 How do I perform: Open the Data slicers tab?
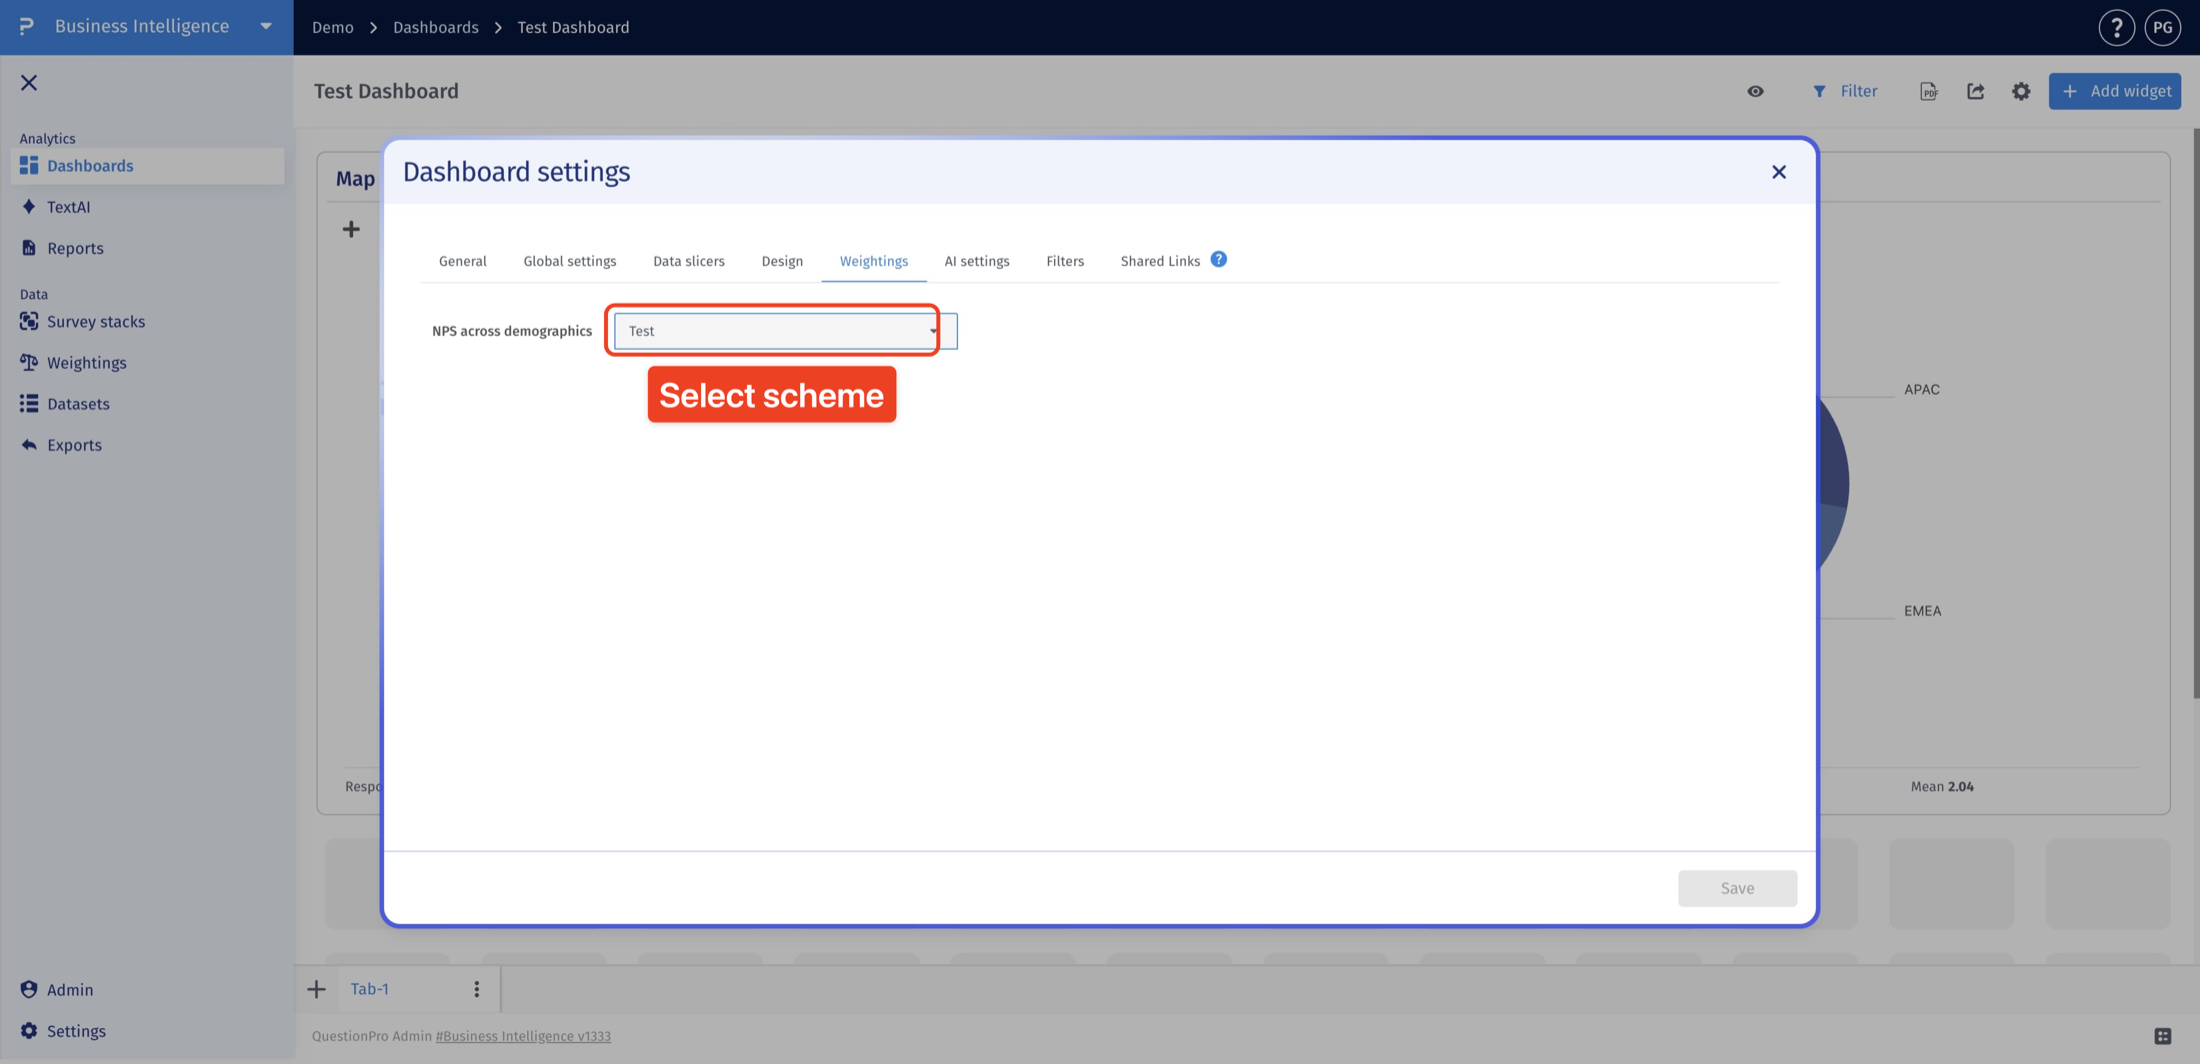tap(689, 261)
